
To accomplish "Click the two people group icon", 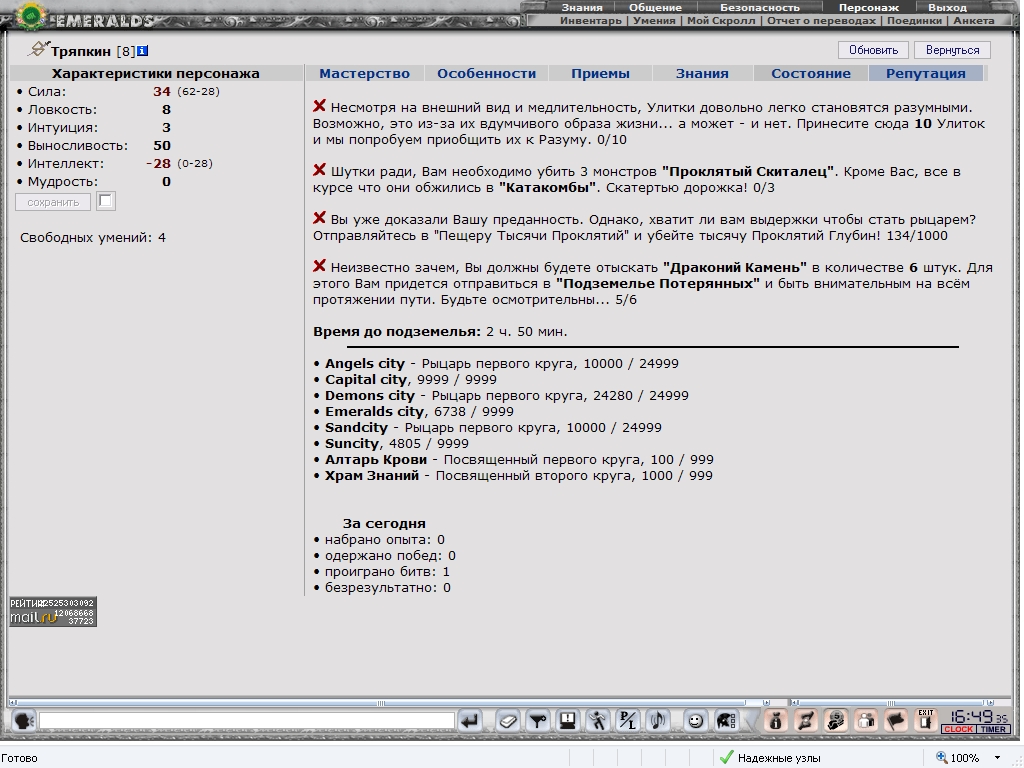I will pos(866,721).
